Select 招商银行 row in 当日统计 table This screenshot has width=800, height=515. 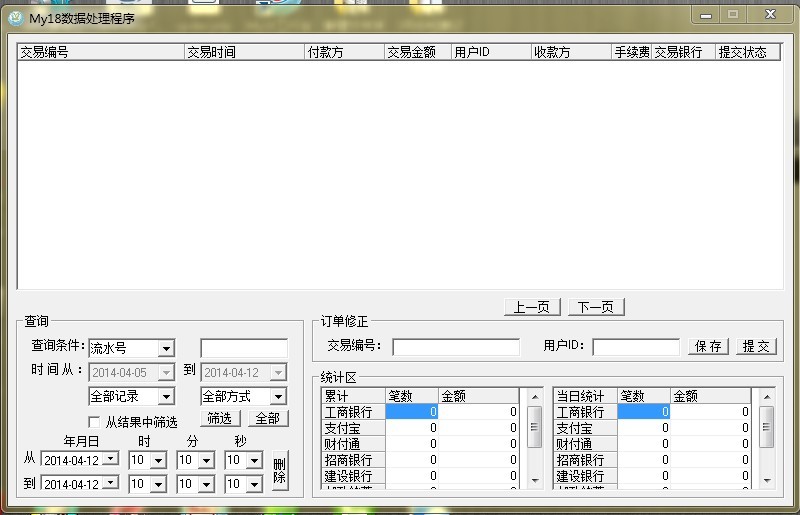click(652, 460)
